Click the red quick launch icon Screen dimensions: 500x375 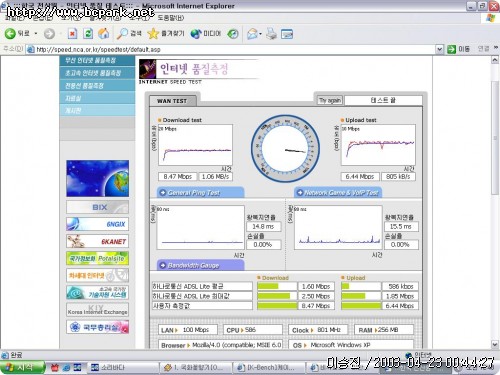click(x=55, y=368)
